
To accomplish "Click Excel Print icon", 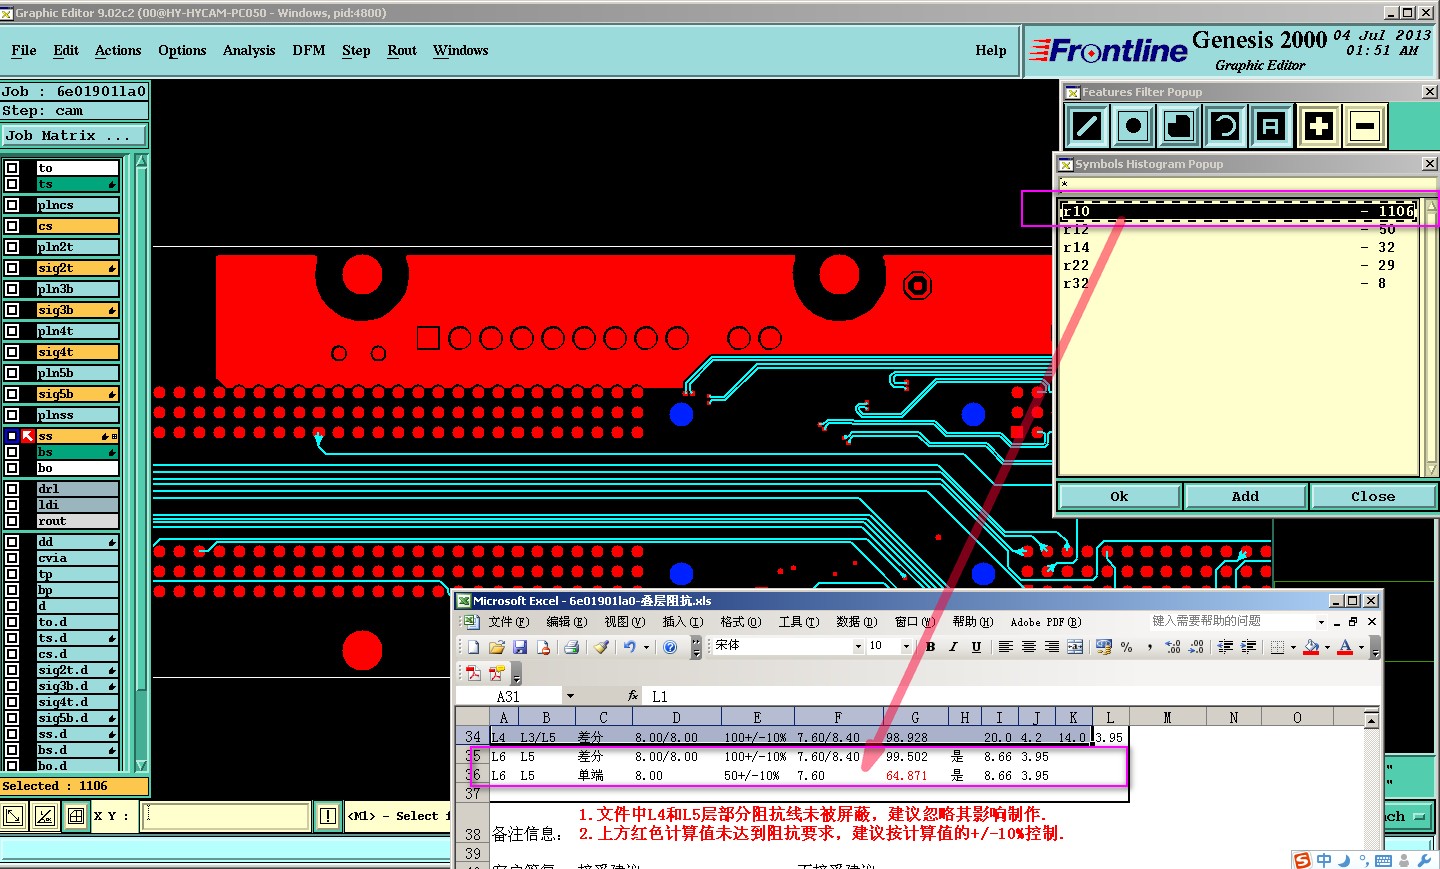I will 571,647.
